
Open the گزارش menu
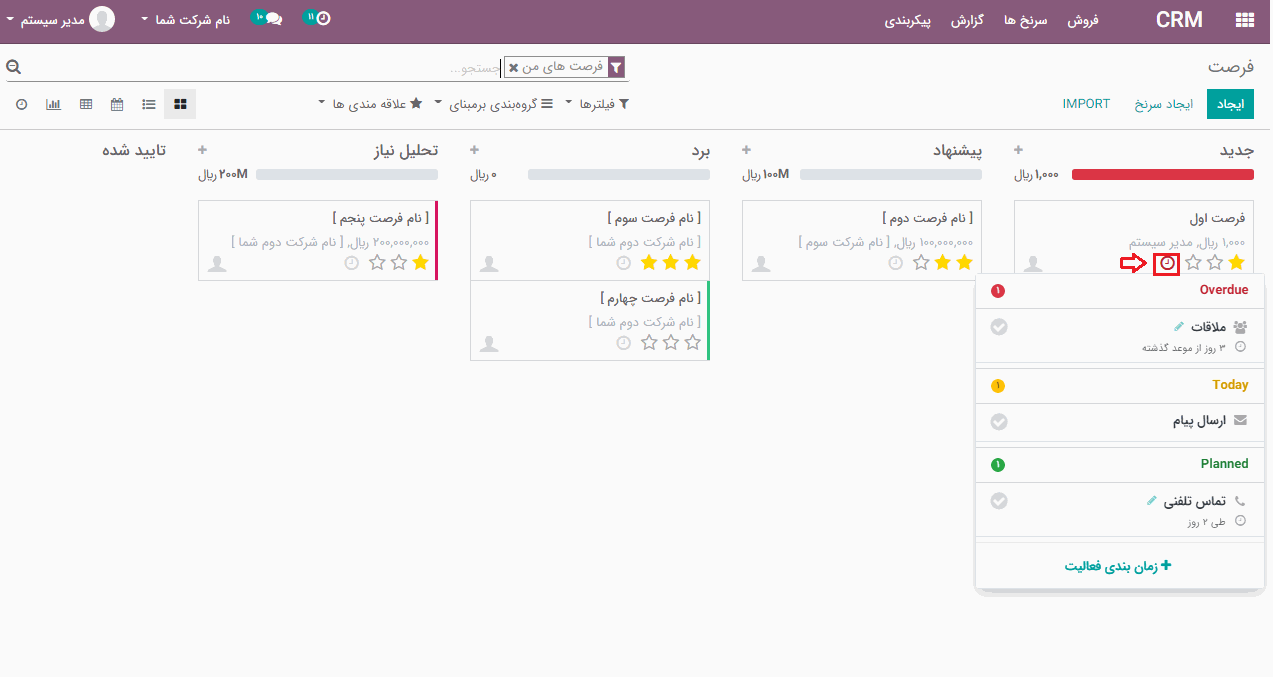click(x=967, y=19)
